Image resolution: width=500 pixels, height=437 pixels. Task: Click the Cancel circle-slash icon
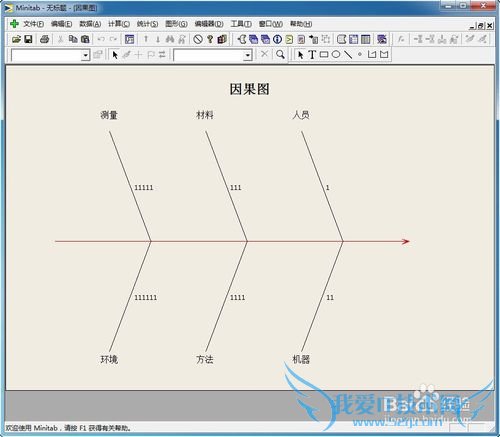[x=198, y=39]
